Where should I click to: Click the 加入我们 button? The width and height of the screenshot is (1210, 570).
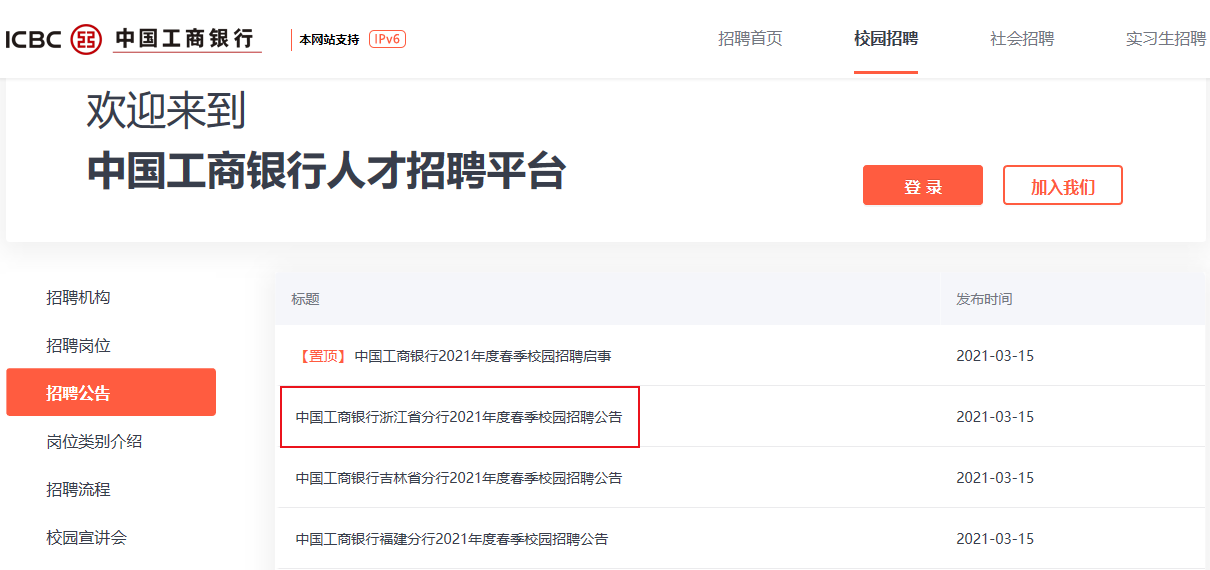pyautogui.click(x=1063, y=186)
